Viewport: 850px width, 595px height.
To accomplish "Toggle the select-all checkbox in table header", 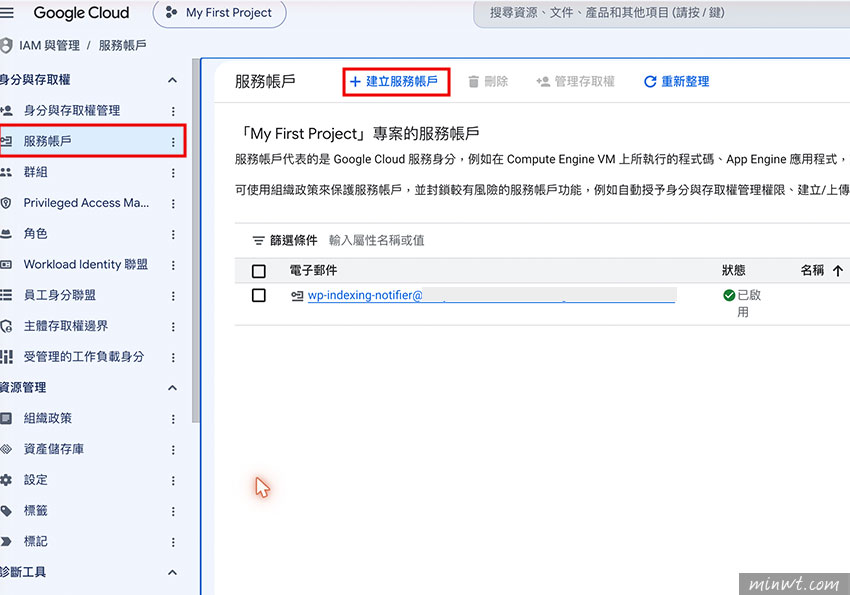I will tap(259, 271).
